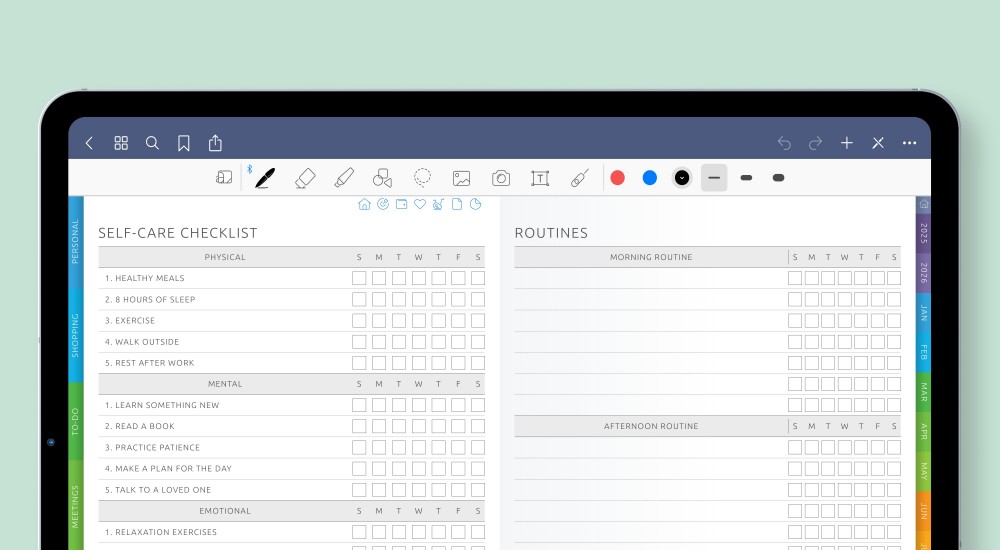The width and height of the screenshot is (1000, 550).
Task: Check 8 Hours of Sleep for Wednesday
Action: pyautogui.click(x=418, y=299)
